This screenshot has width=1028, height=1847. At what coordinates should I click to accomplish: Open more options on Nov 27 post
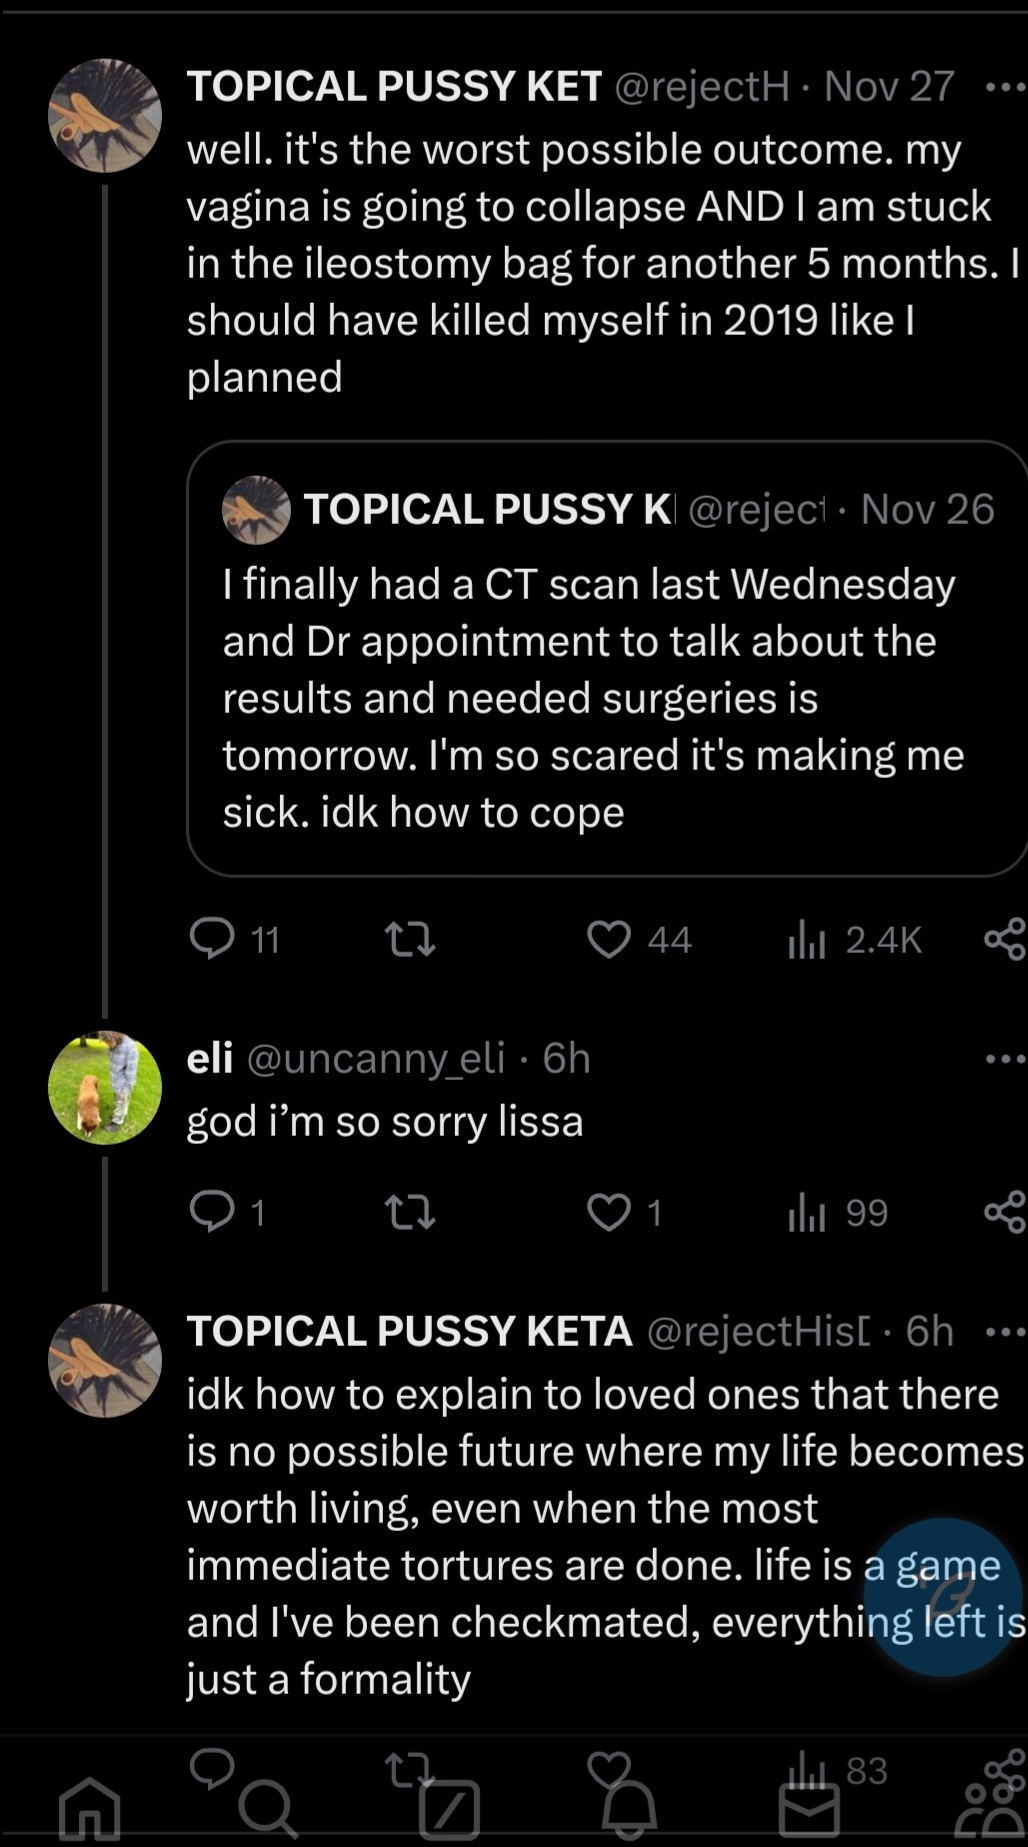coord(1004,87)
